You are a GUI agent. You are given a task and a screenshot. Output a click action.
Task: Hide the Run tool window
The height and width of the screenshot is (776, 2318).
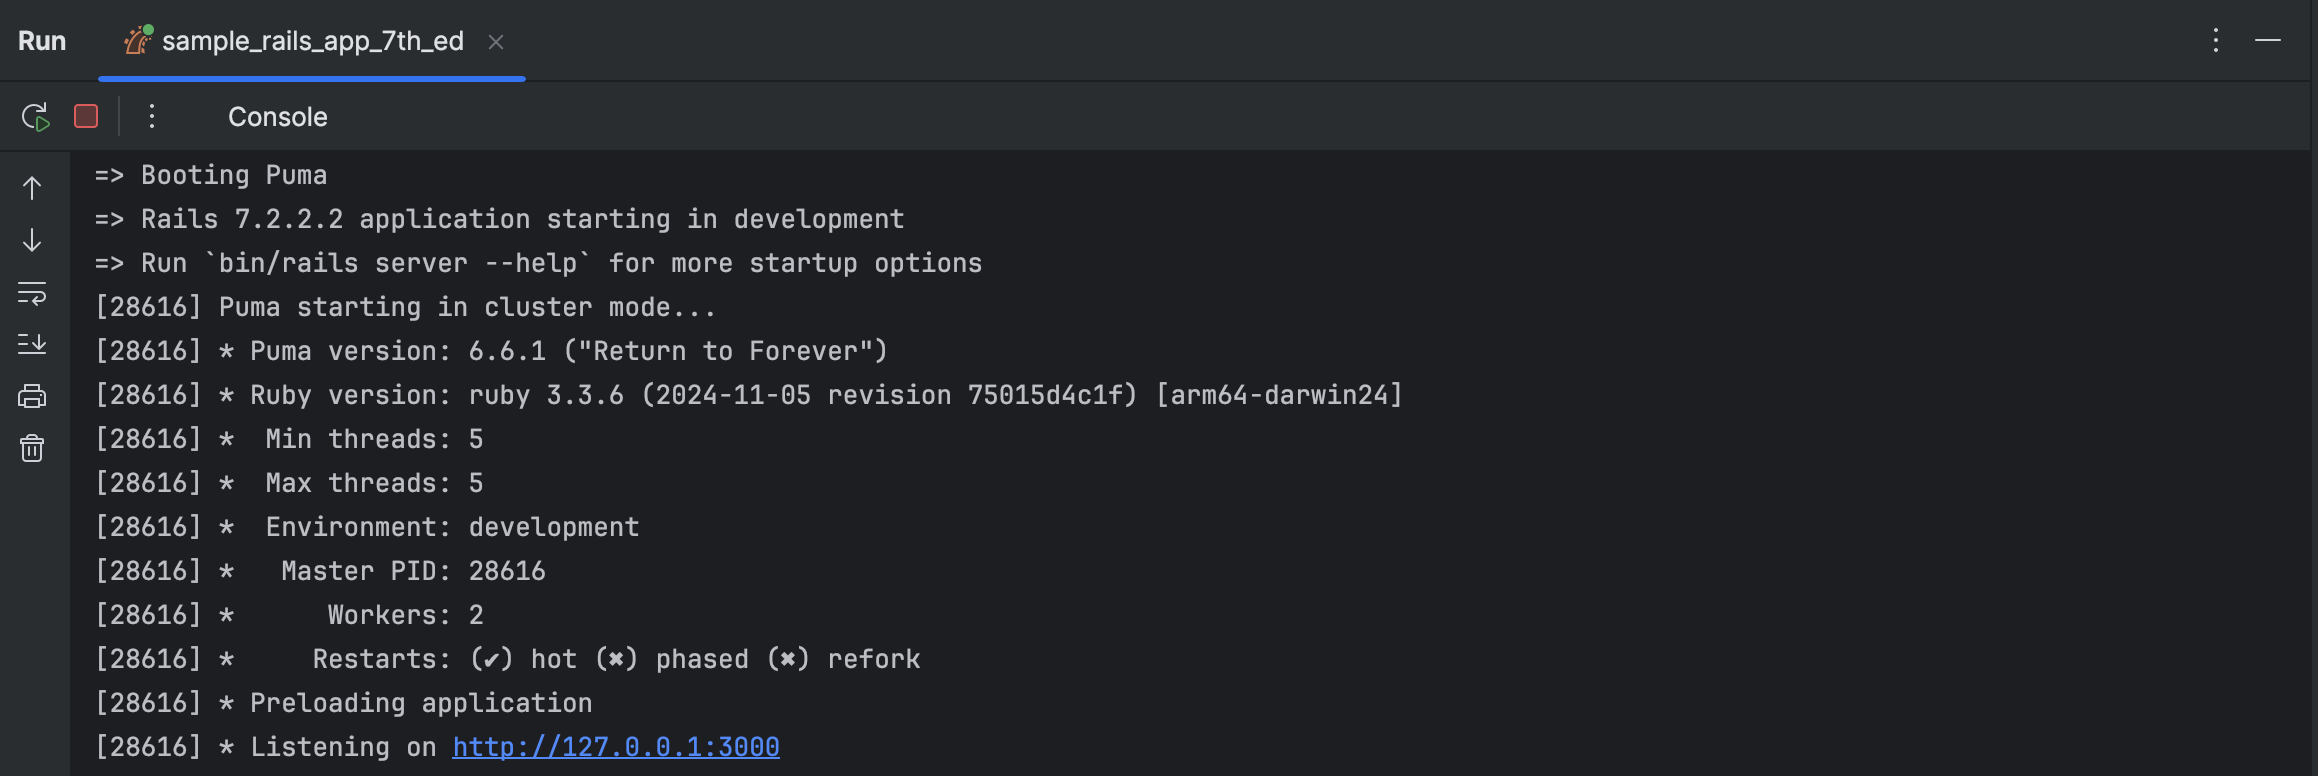(x=2268, y=40)
